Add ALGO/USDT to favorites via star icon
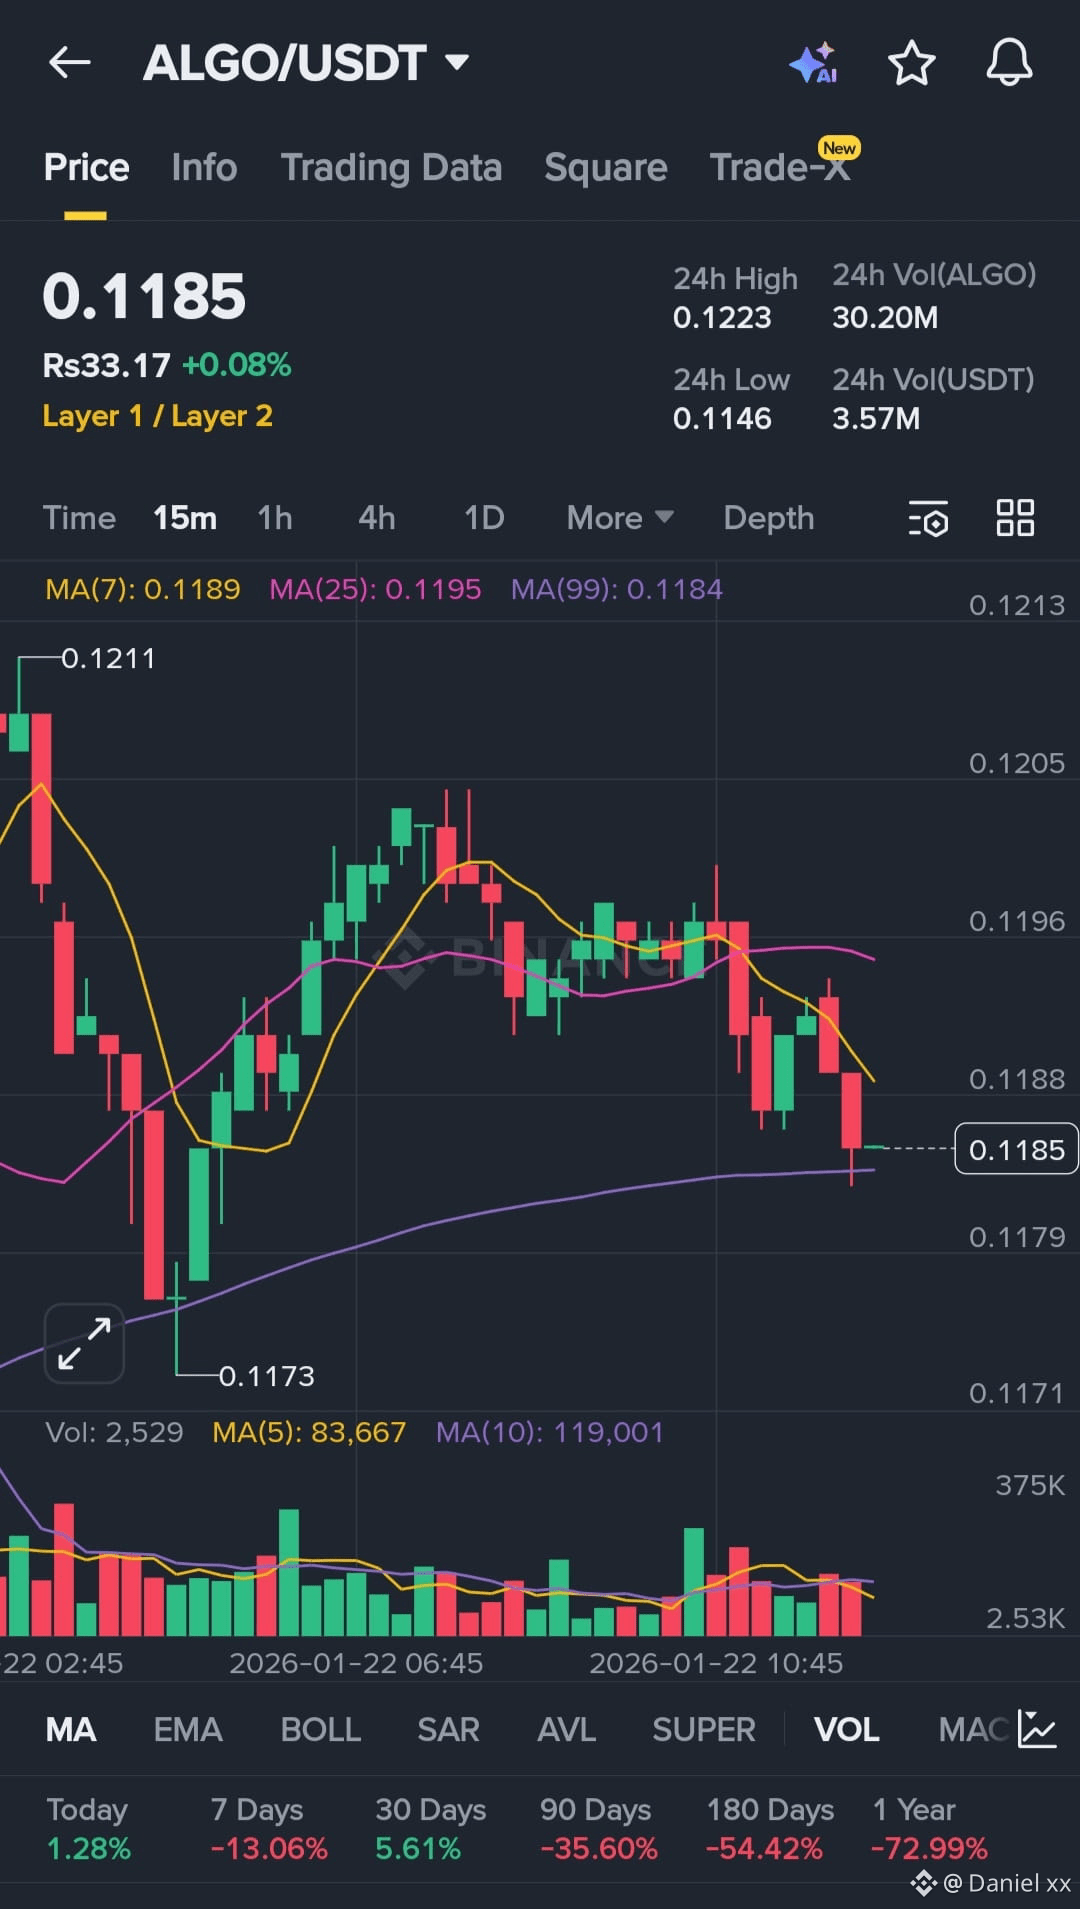 click(x=911, y=62)
